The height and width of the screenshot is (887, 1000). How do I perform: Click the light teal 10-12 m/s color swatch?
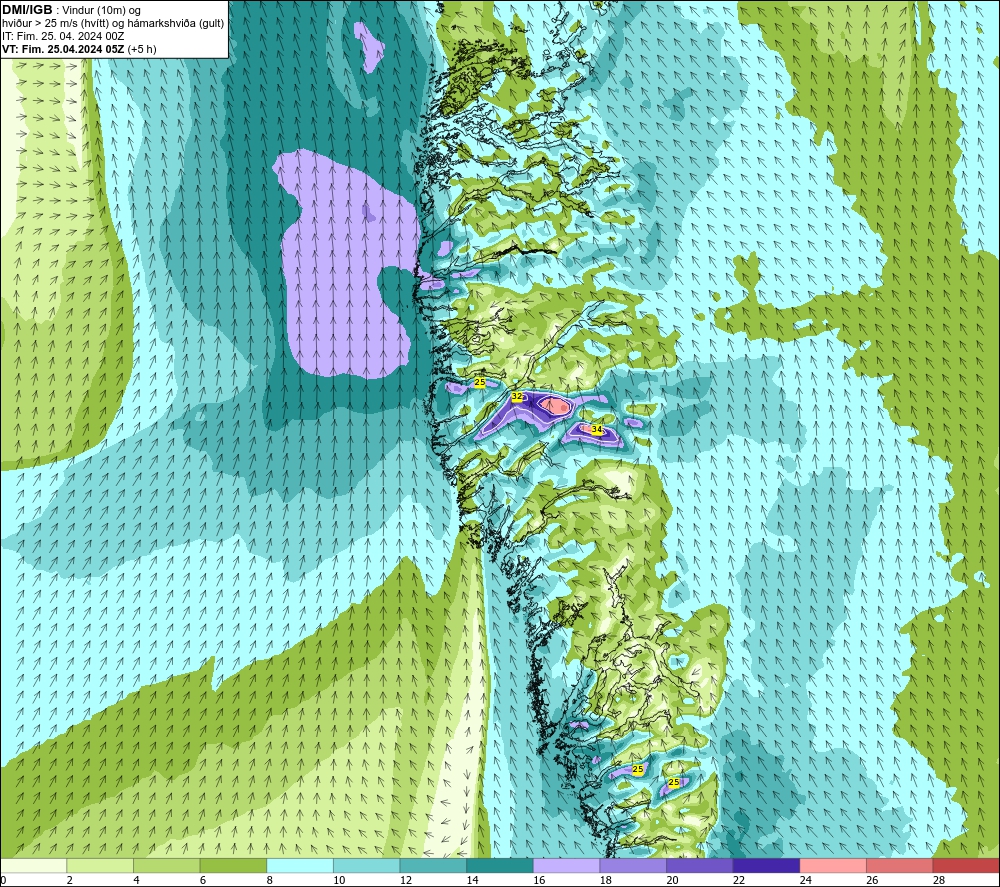(367, 865)
